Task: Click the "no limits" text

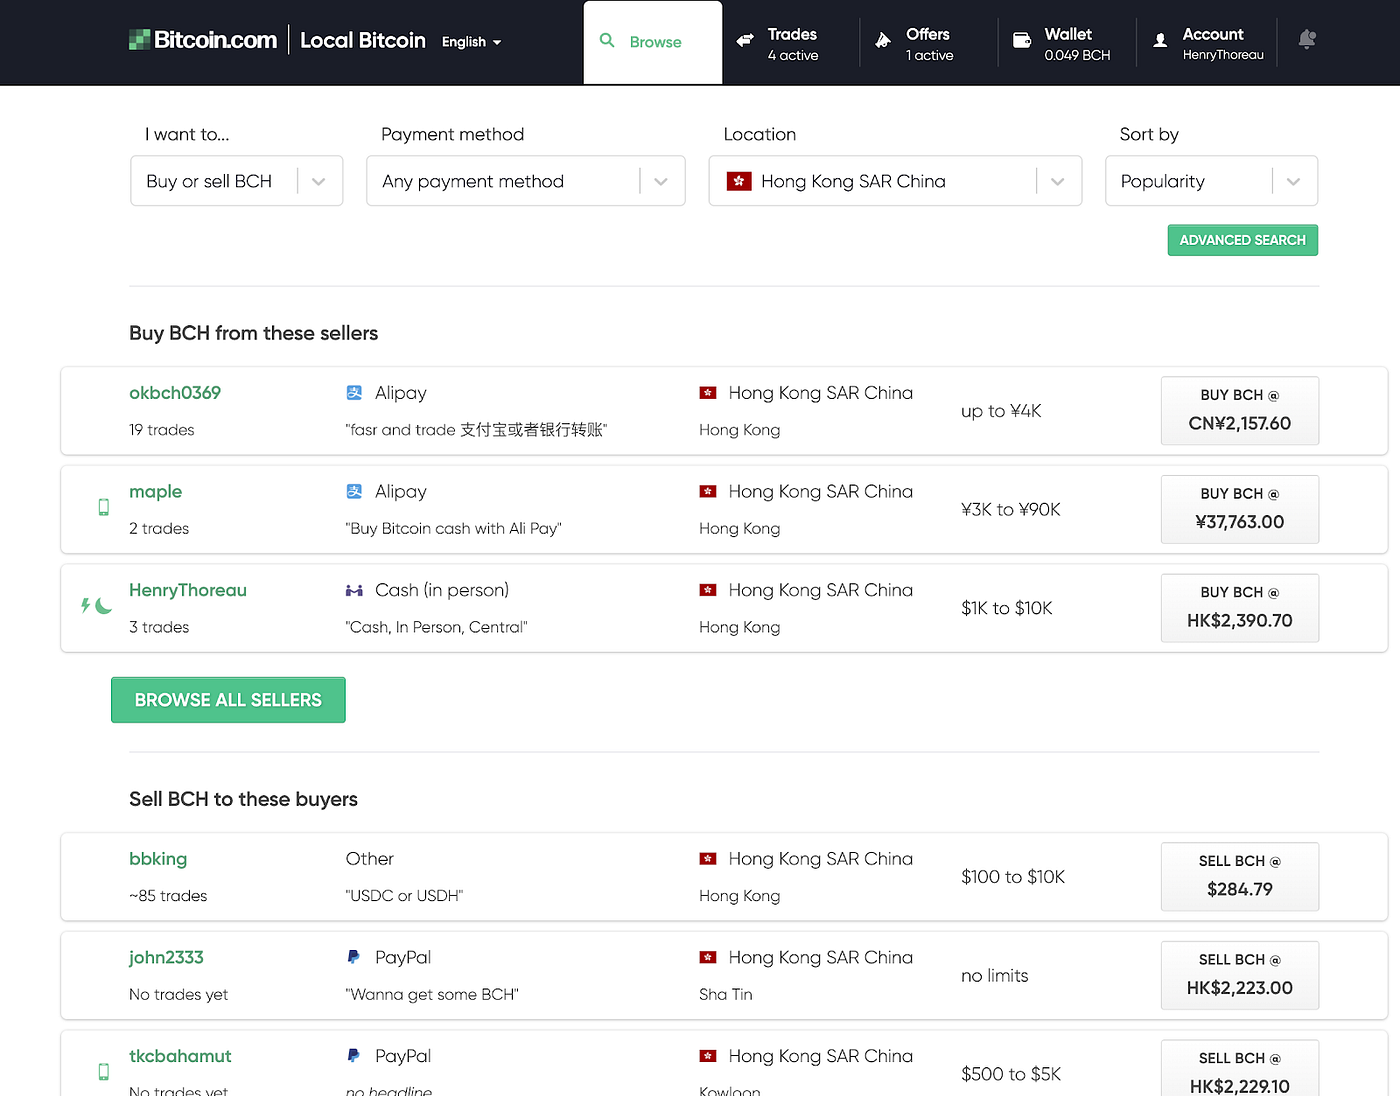Action: click(x=995, y=976)
